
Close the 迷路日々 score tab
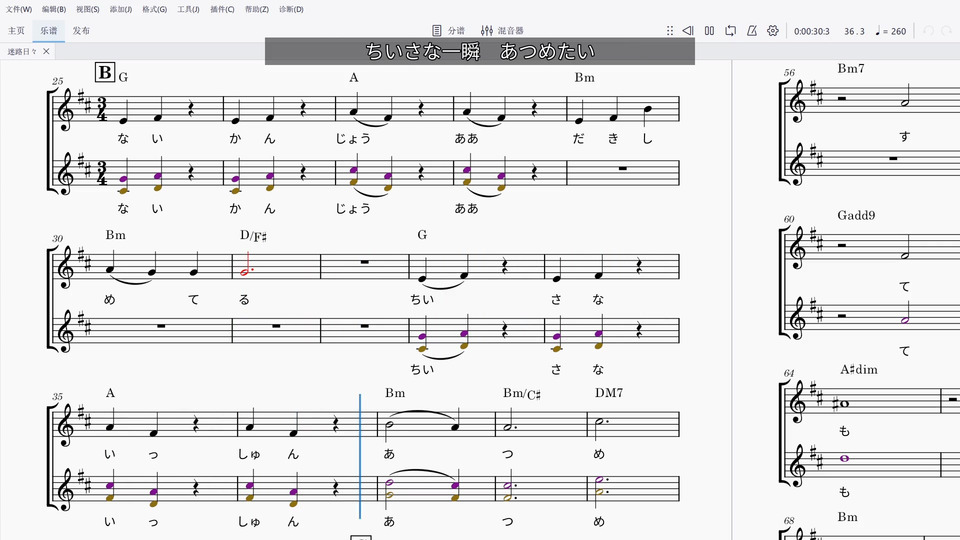pos(46,51)
